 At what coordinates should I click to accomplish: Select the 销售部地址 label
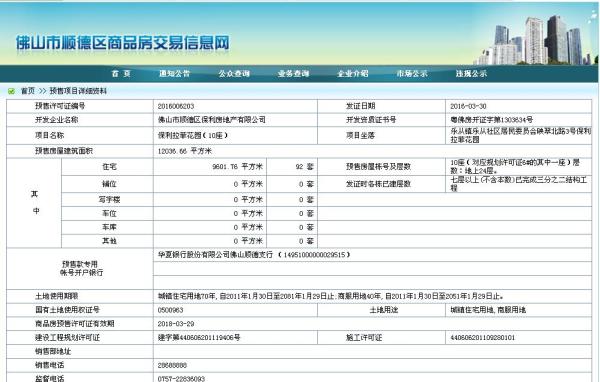click(x=53, y=351)
